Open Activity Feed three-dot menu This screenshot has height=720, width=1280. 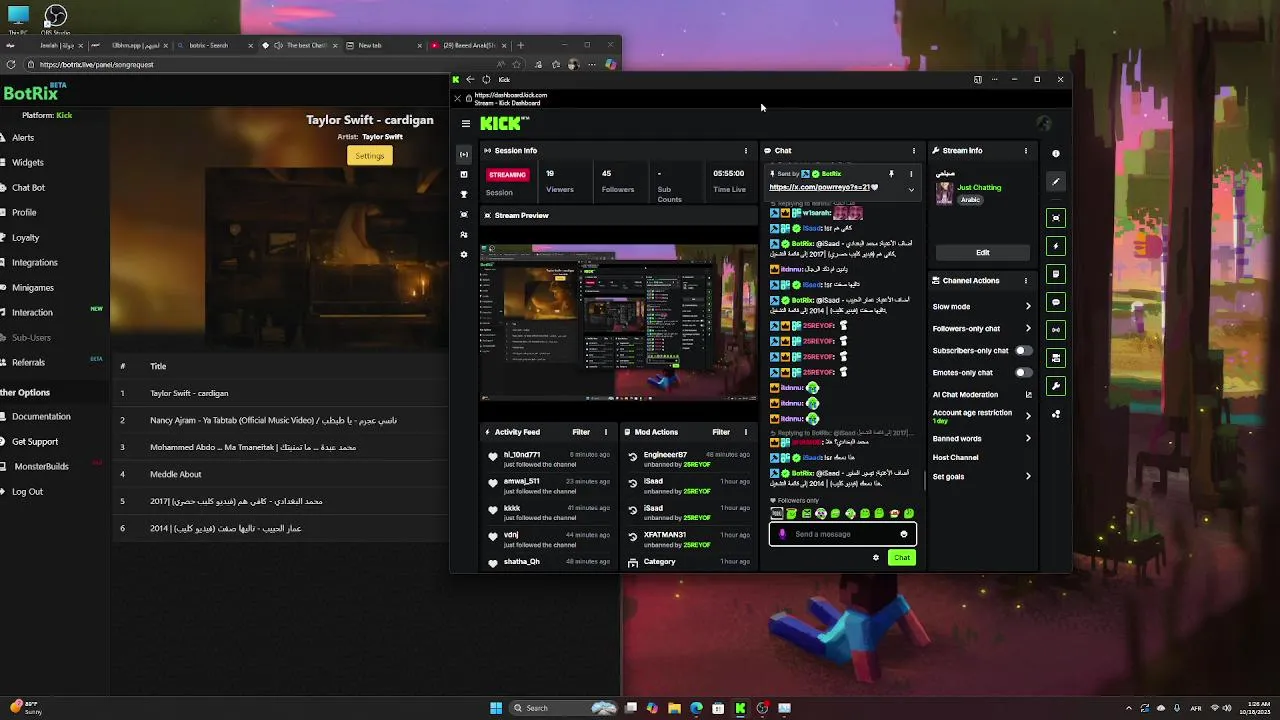click(x=605, y=432)
